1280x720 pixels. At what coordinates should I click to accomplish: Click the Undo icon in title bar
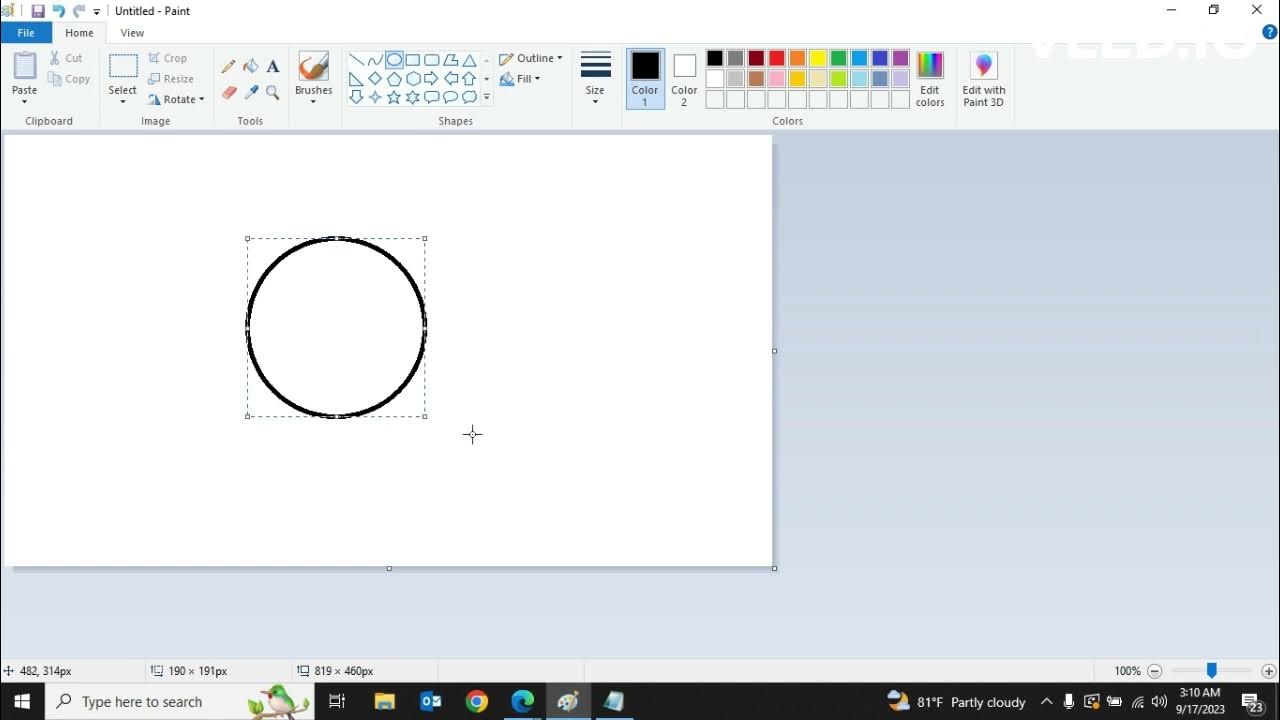pyautogui.click(x=59, y=11)
